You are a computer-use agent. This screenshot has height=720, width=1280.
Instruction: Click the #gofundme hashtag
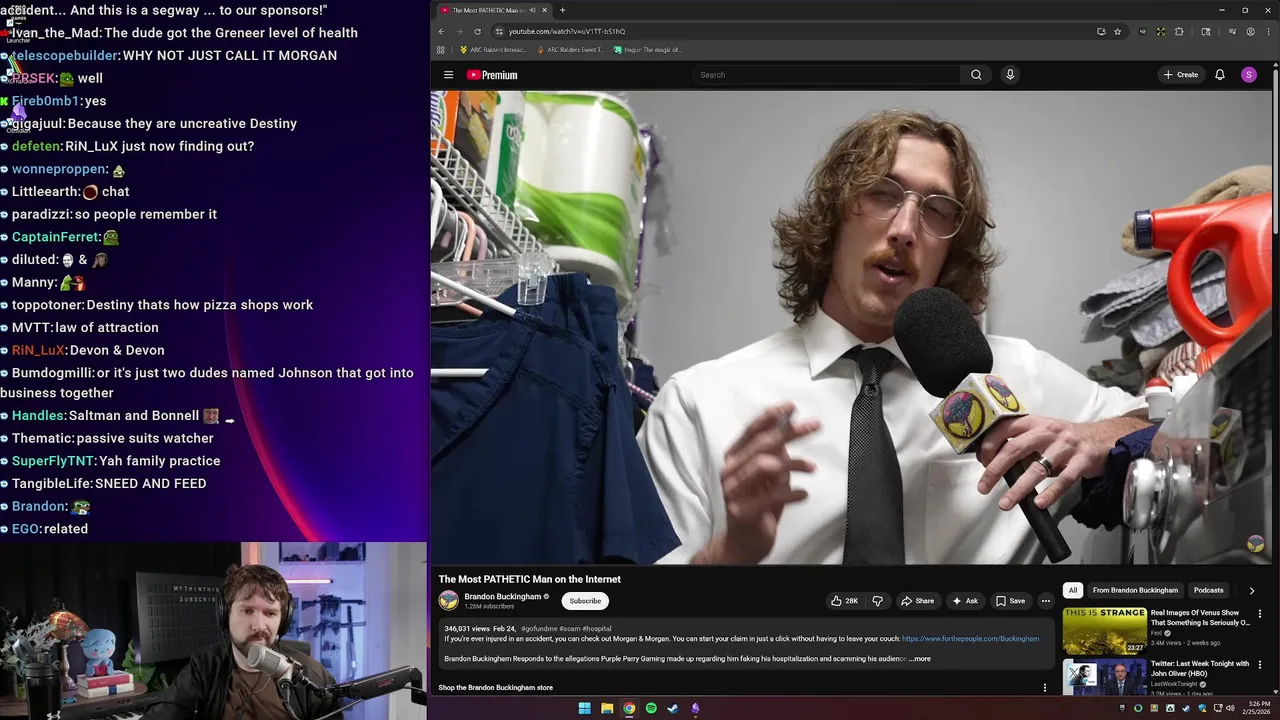point(538,629)
